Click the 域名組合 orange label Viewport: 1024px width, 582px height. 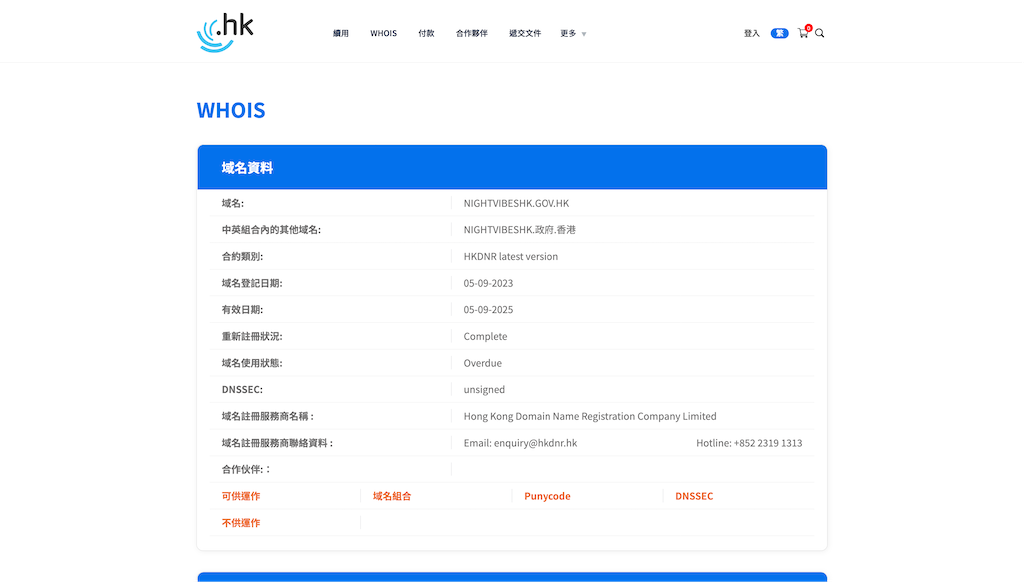tap(392, 496)
